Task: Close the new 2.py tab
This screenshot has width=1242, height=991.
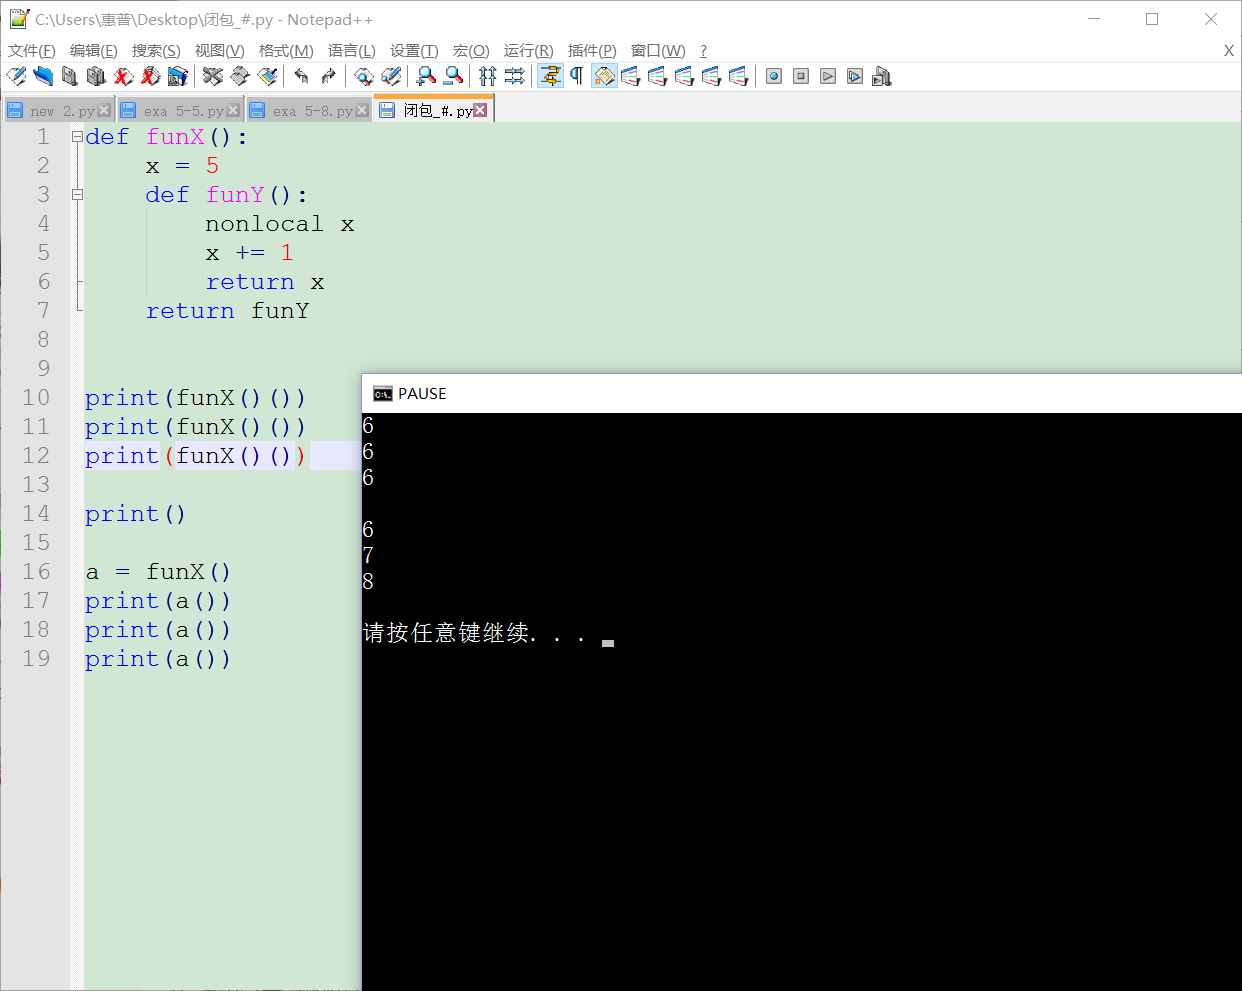Action: 104,110
